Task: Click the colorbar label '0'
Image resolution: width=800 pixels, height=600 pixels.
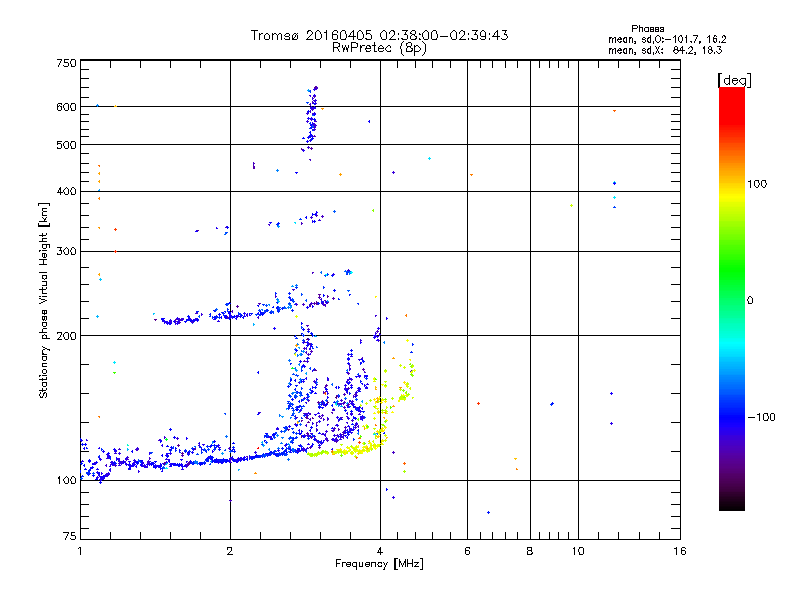Action: click(750, 301)
